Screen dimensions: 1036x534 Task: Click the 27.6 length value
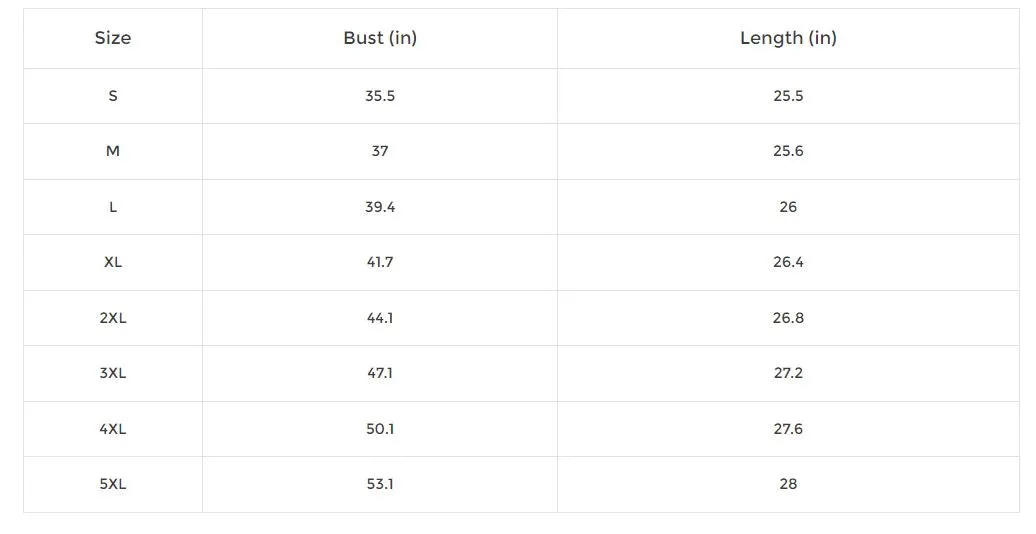coord(788,429)
